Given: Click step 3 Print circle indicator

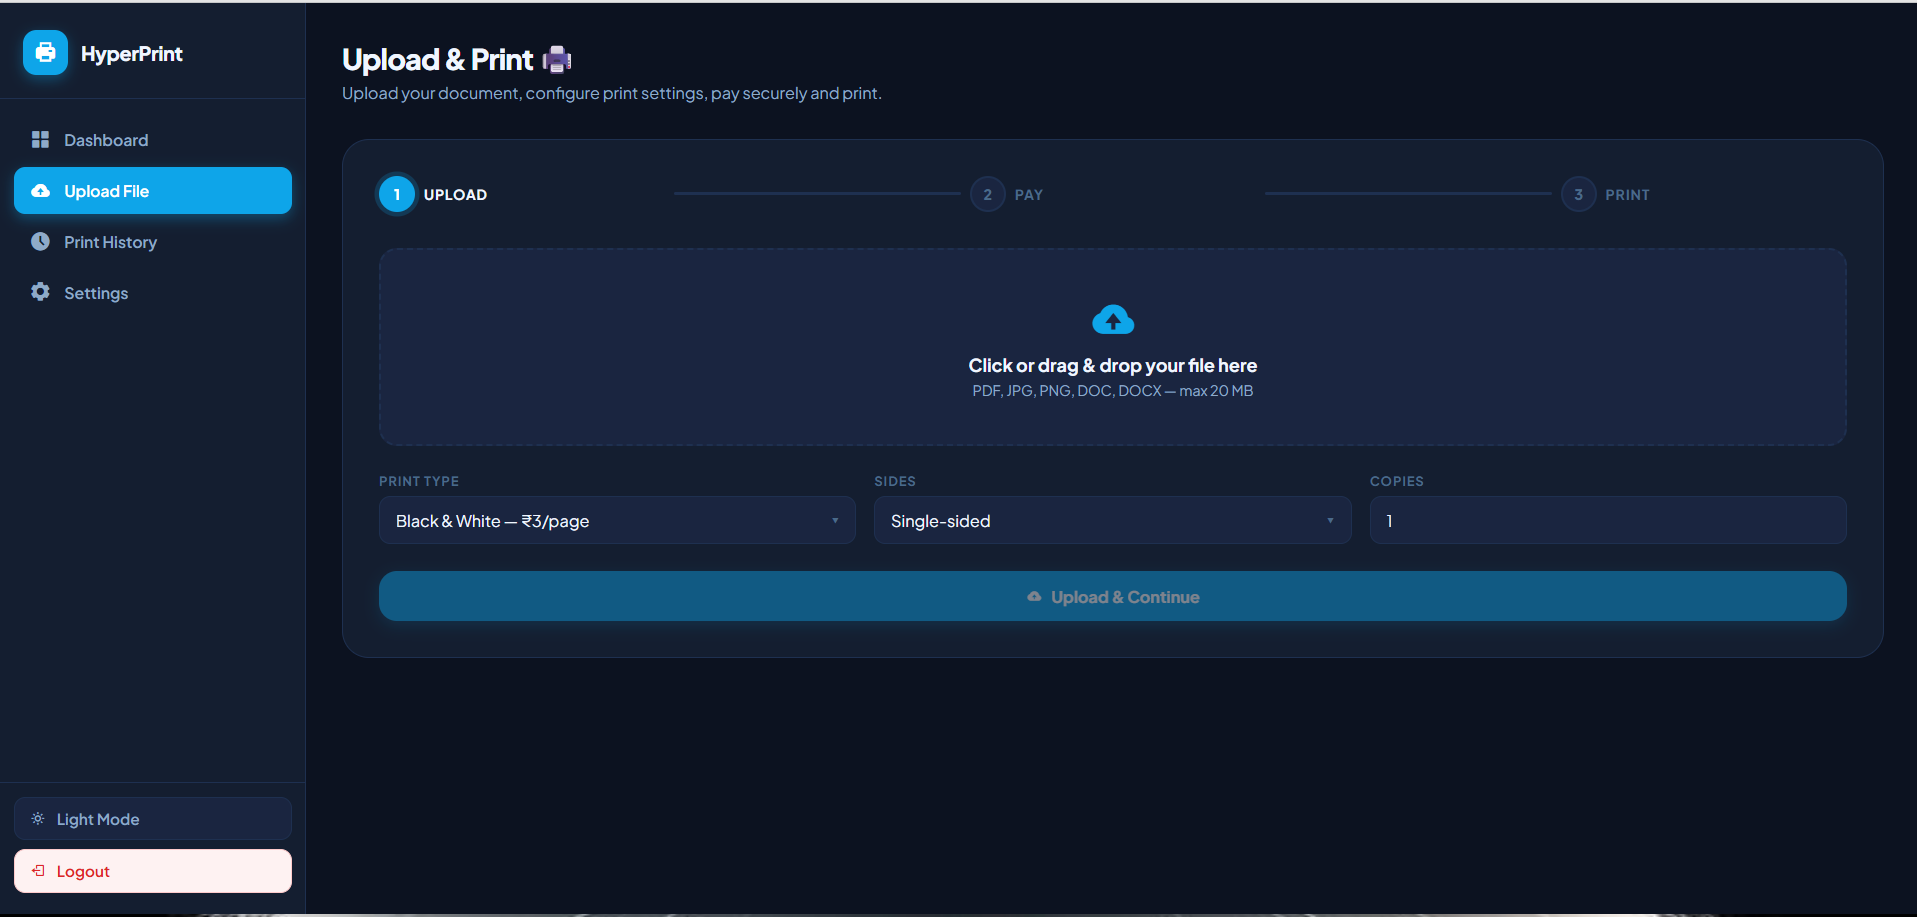Looking at the screenshot, I should [1579, 194].
